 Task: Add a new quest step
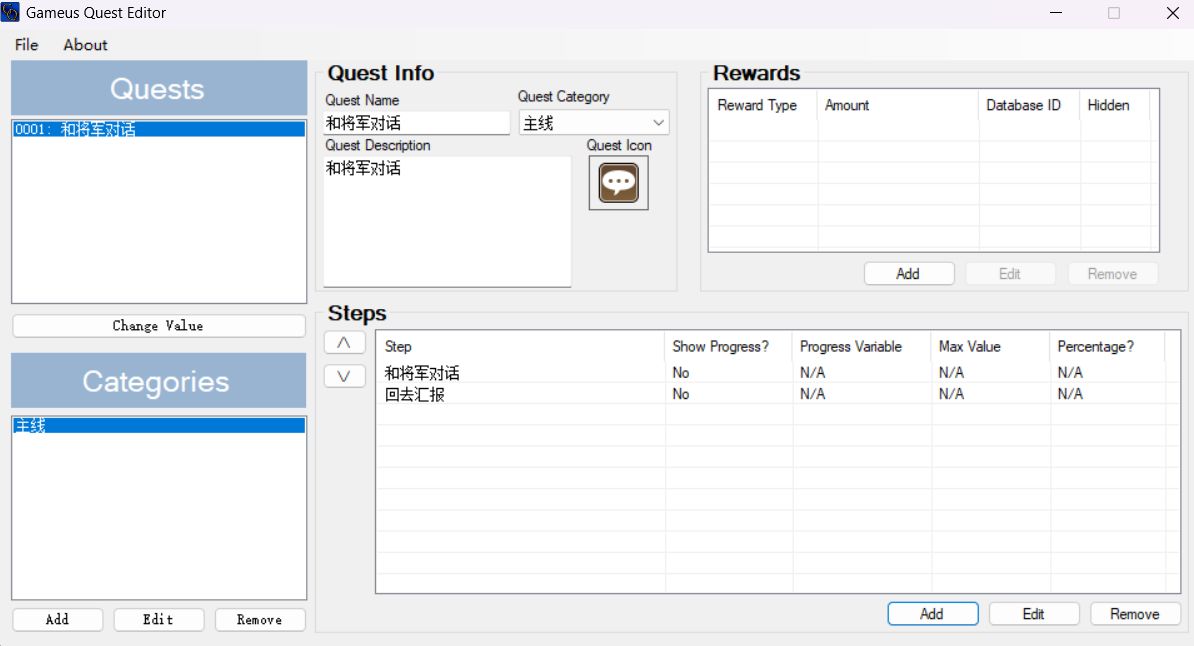932,614
